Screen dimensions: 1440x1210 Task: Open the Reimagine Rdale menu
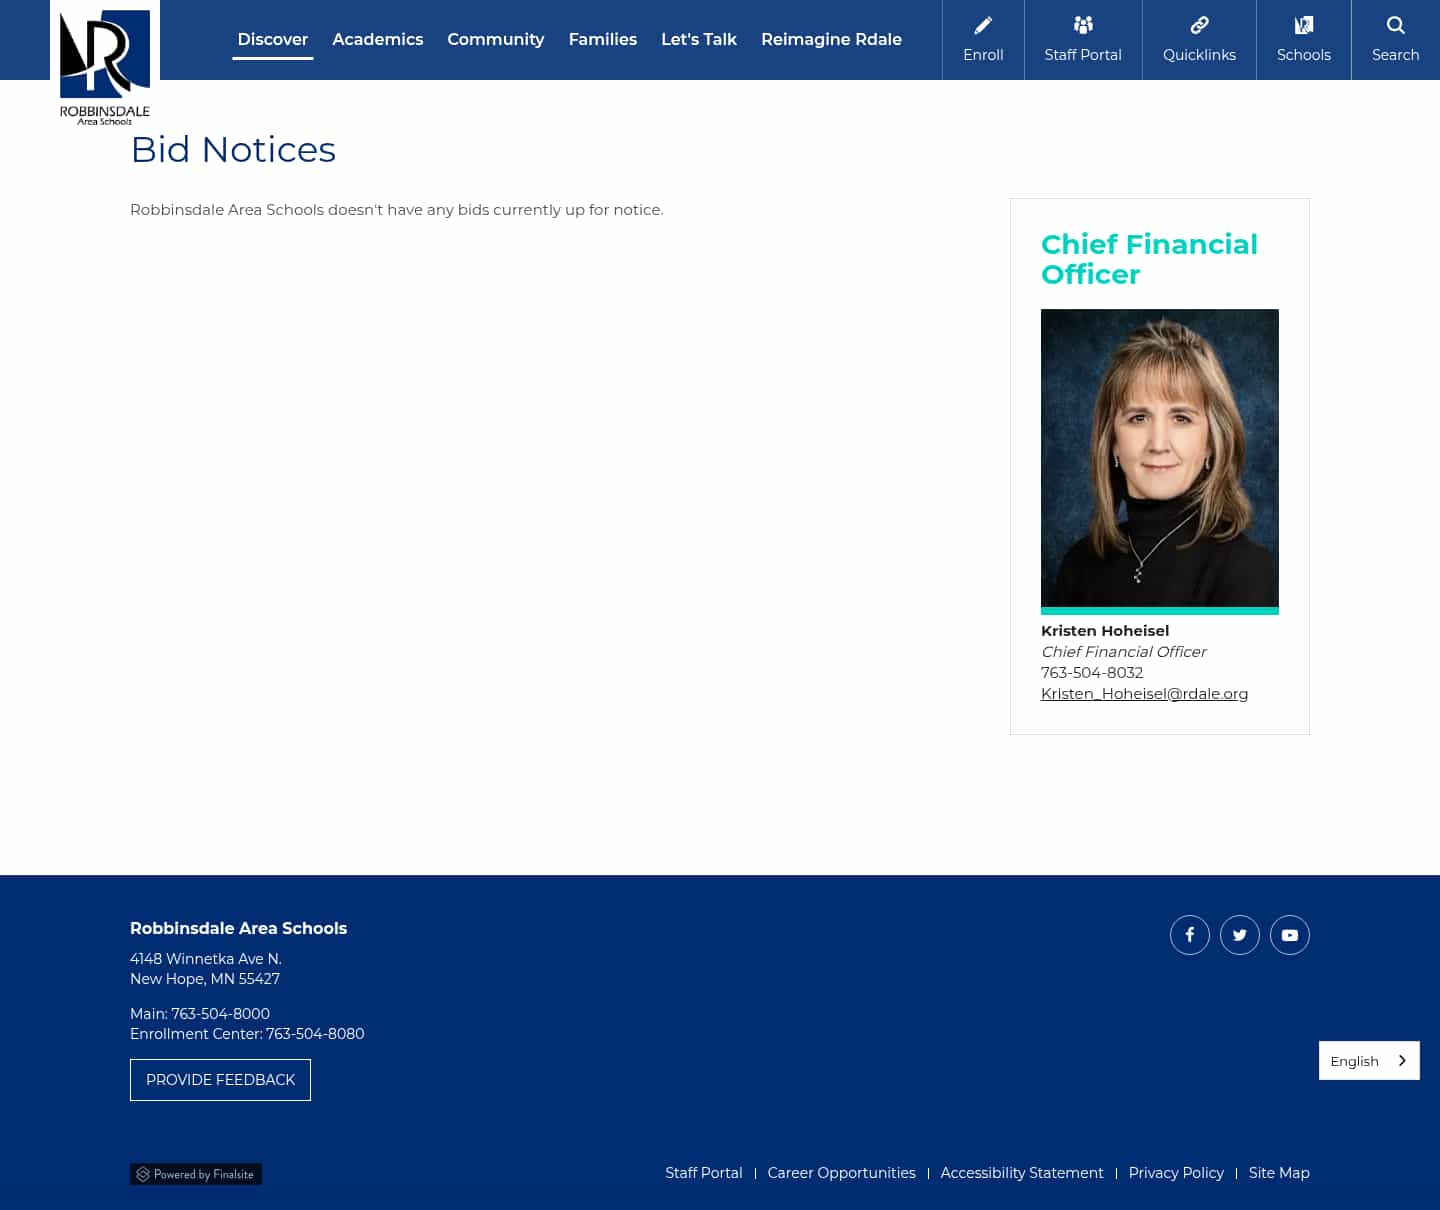click(831, 39)
